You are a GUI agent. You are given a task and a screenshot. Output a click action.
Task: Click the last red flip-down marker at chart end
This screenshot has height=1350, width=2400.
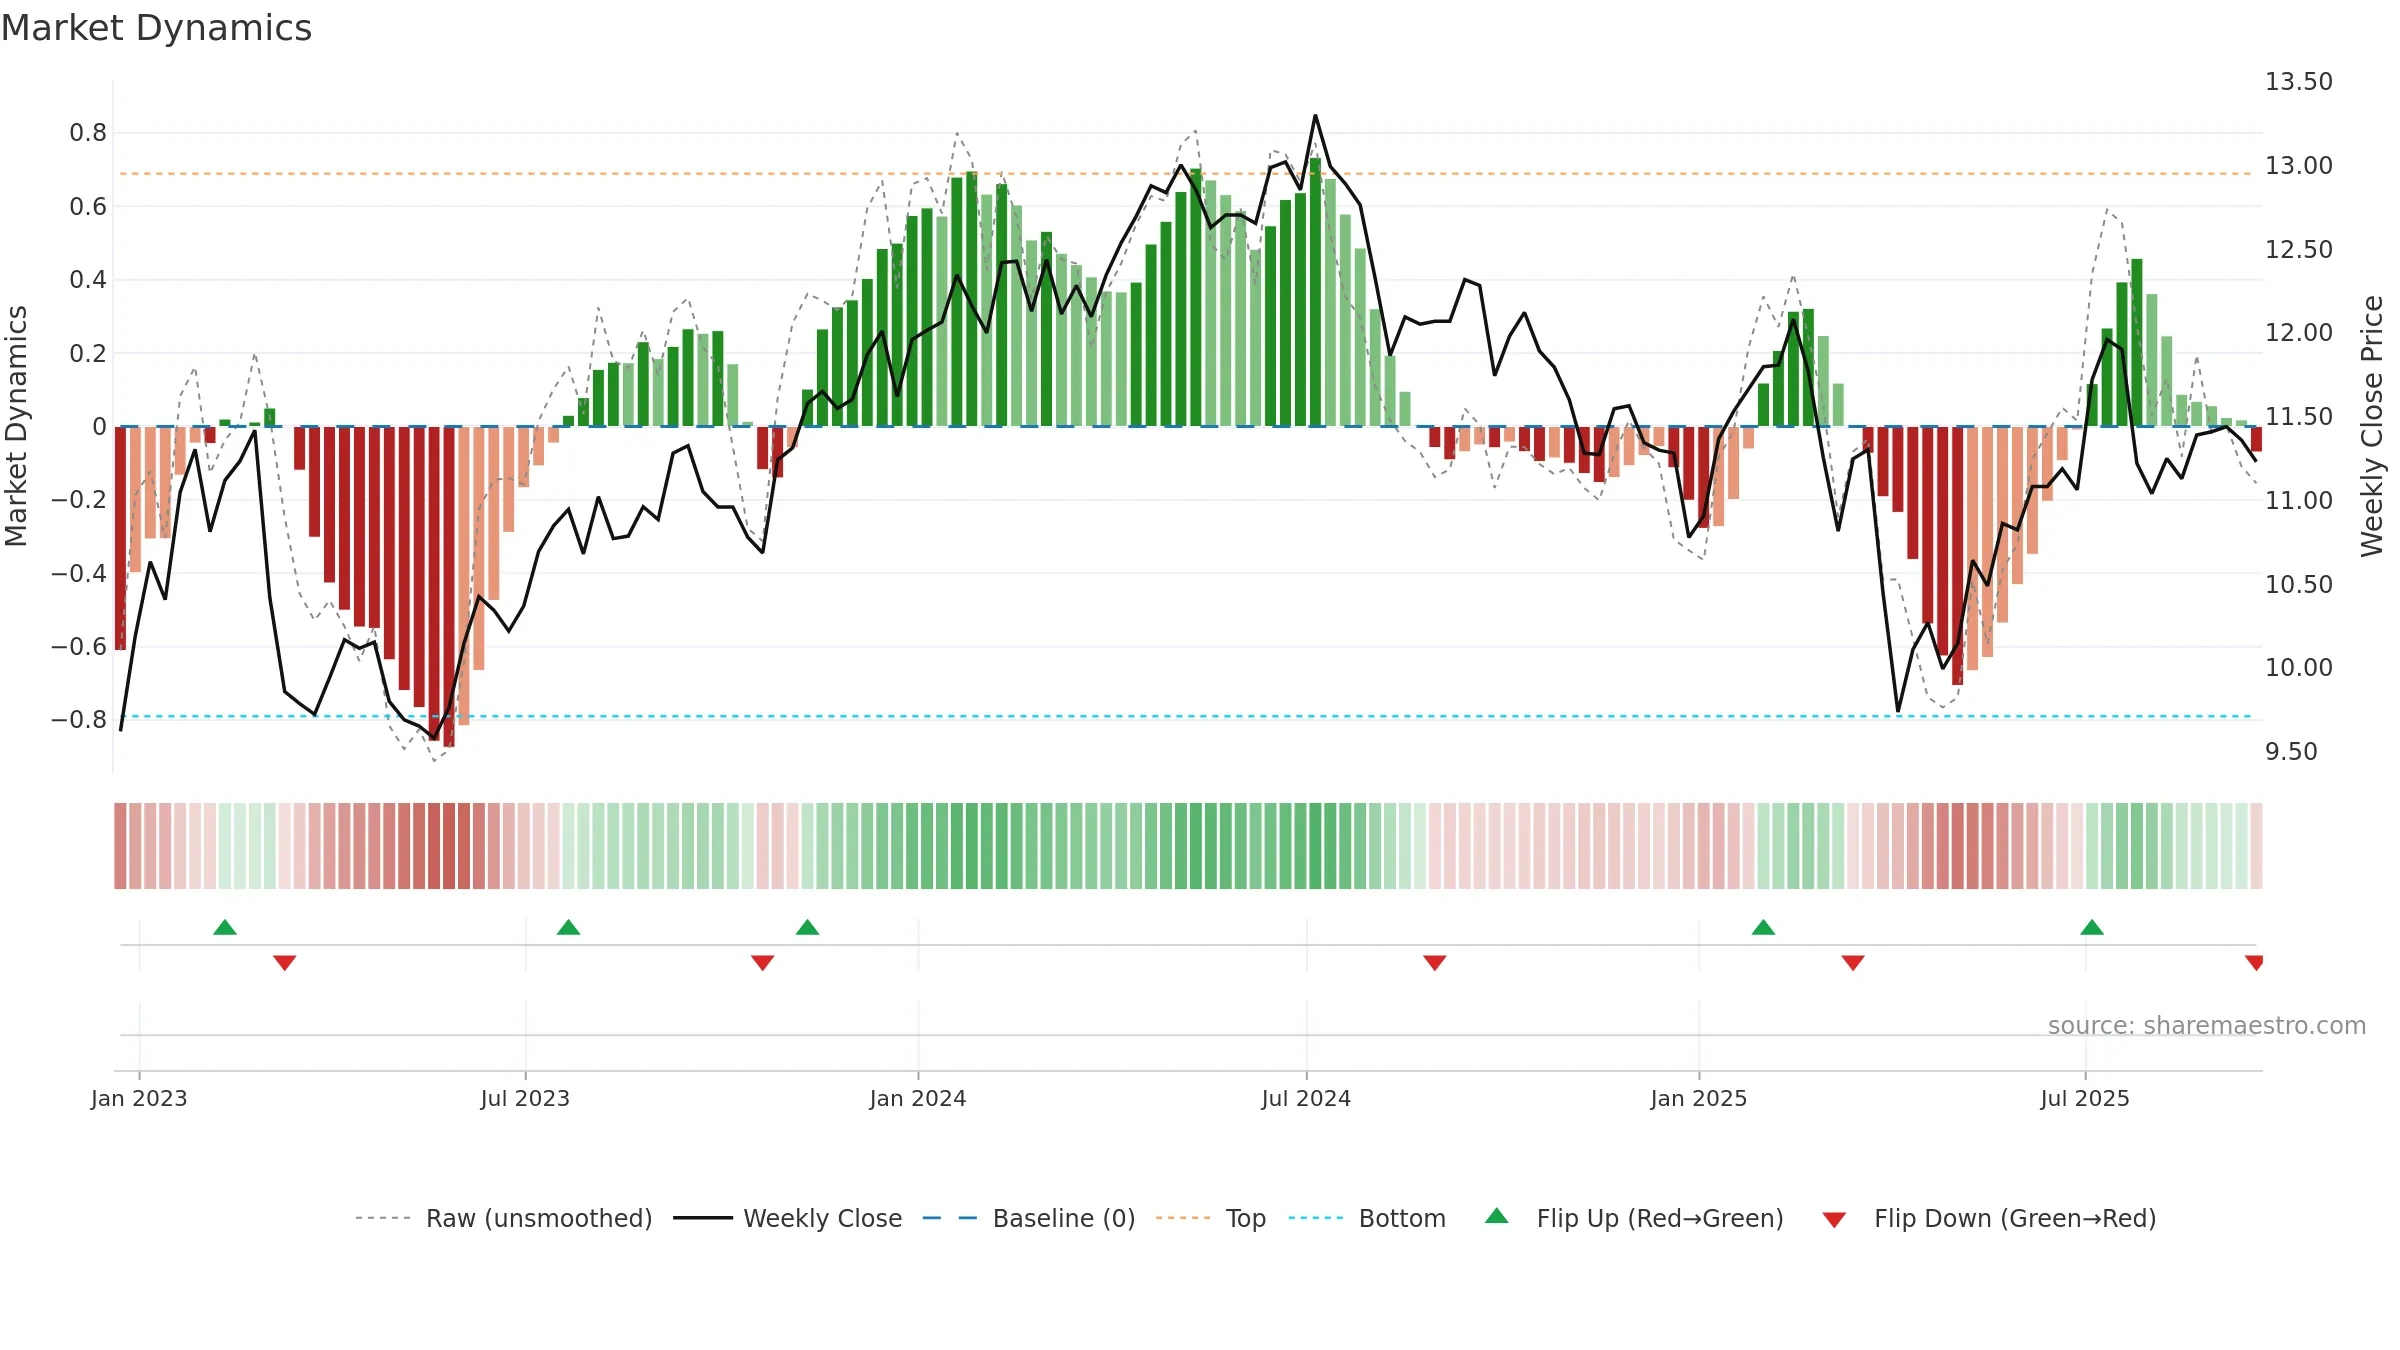coord(2254,963)
